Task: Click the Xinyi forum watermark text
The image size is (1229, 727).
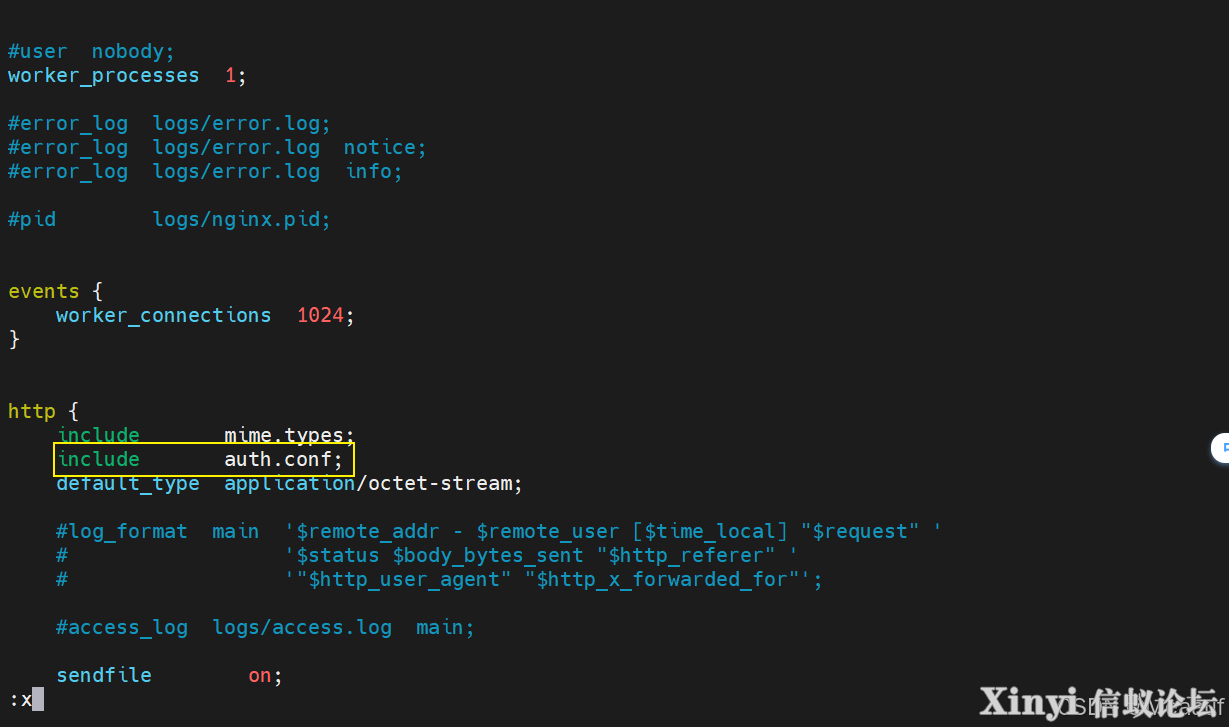Action: click(x=1098, y=702)
